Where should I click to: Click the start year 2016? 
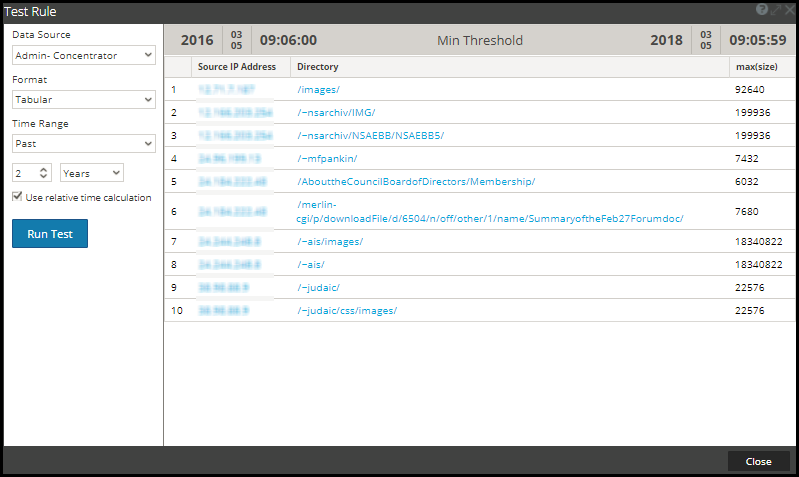pos(197,40)
